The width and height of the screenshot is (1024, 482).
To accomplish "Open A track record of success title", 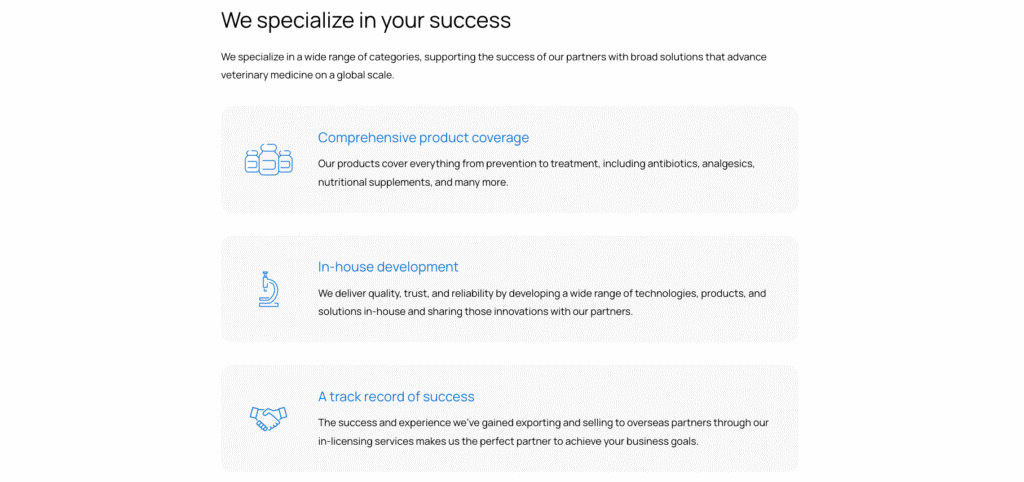I will pos(396,396).
